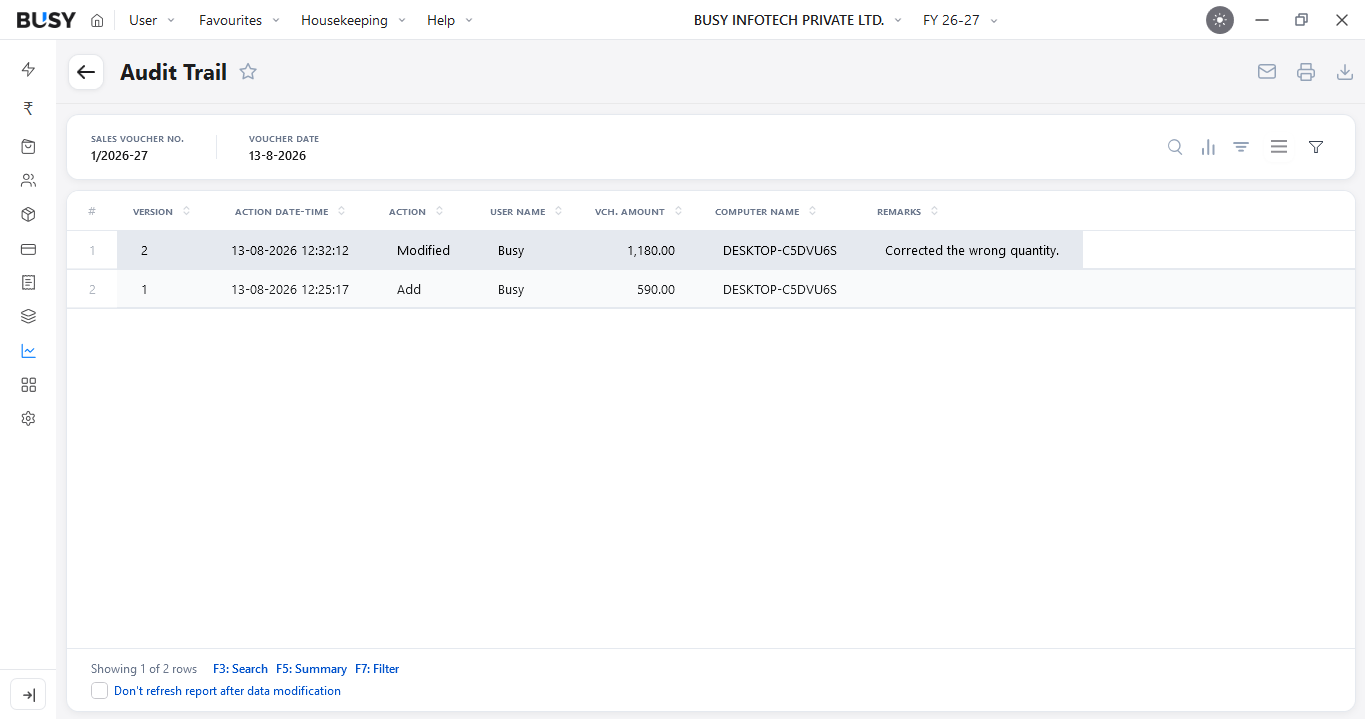This screenshot has width=1365, height=719.
Task: Select the Modified action cell
Action: point(423,250)
